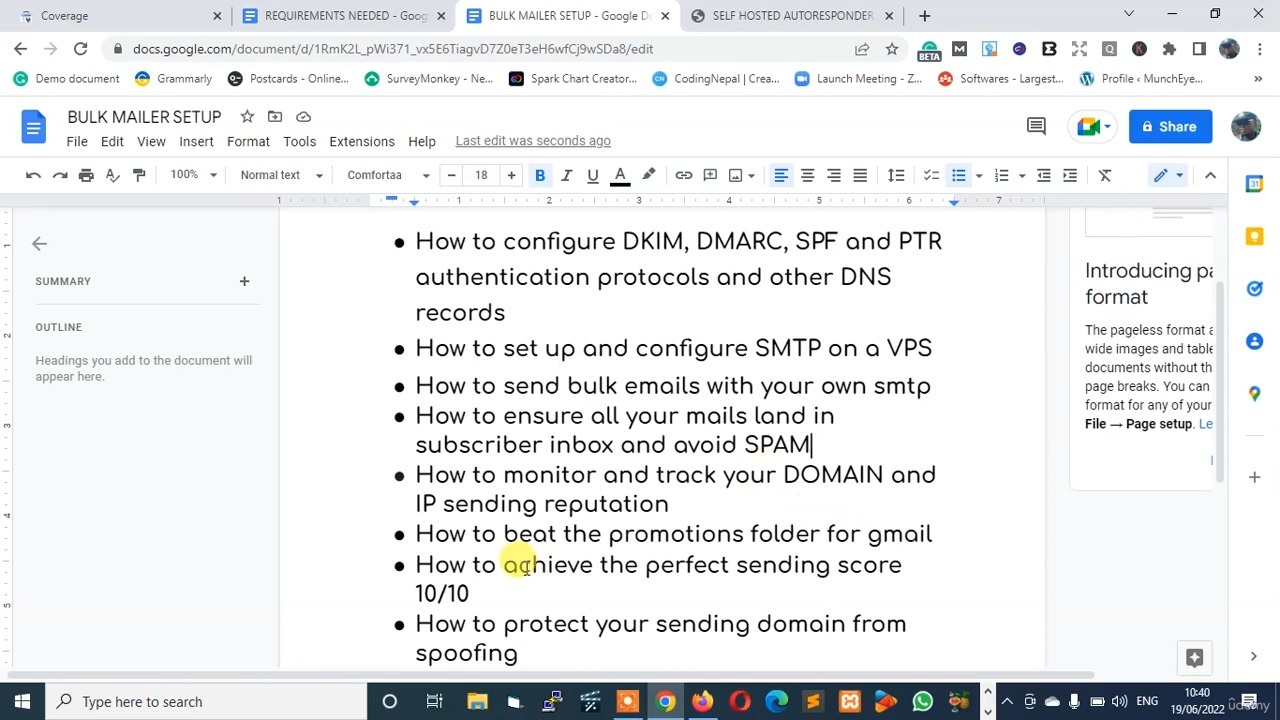Click Spelling and grammar check icon
The width and height of the screenshot is (1280, 720).
[x=113, y=175]
